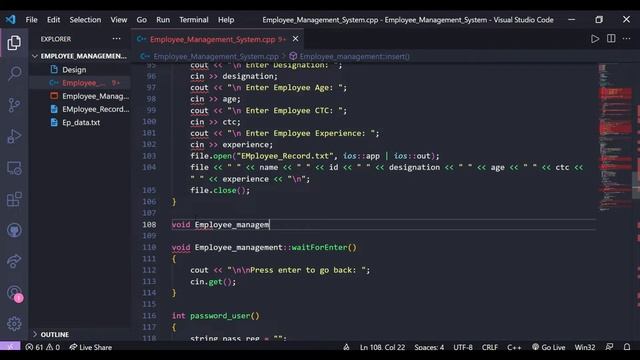
Task: Click the editor vertical scrollbar thumb
Action: click(x=636, y=185)
